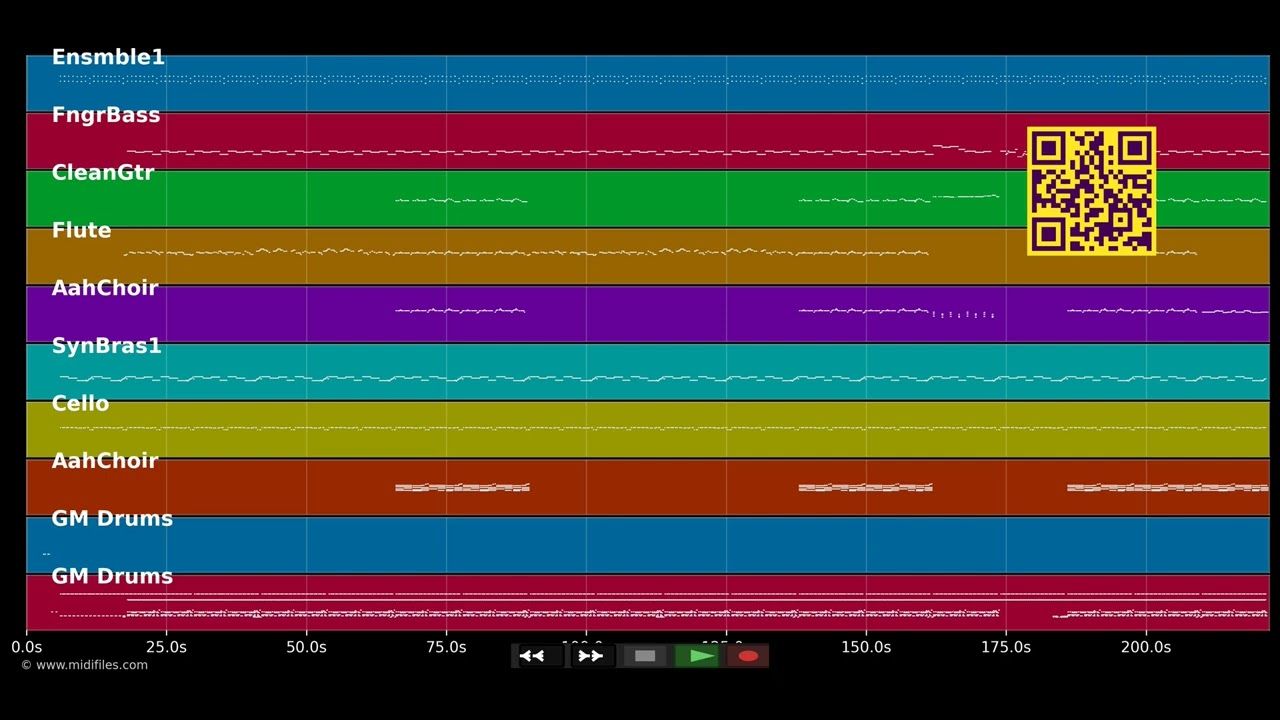Screen dimensions: 1280x720
Task: Click the 75.0s time axis label
Action: click(x=446, y=647)
